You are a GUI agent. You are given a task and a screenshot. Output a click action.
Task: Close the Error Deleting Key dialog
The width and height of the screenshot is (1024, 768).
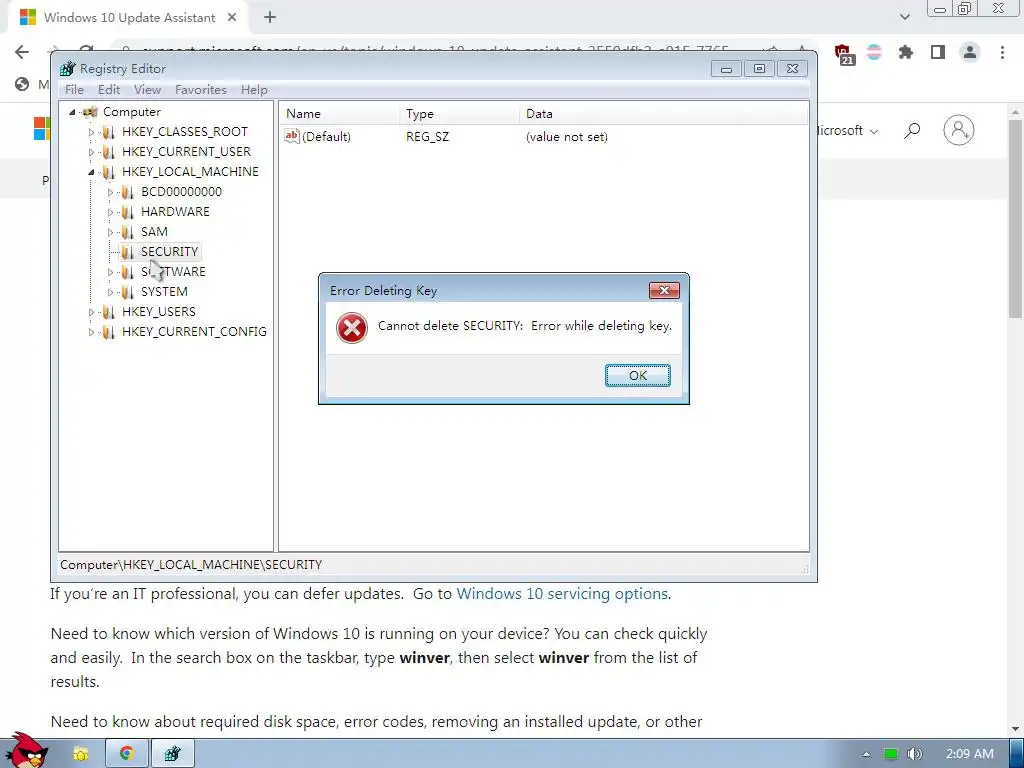click(664, 290)
